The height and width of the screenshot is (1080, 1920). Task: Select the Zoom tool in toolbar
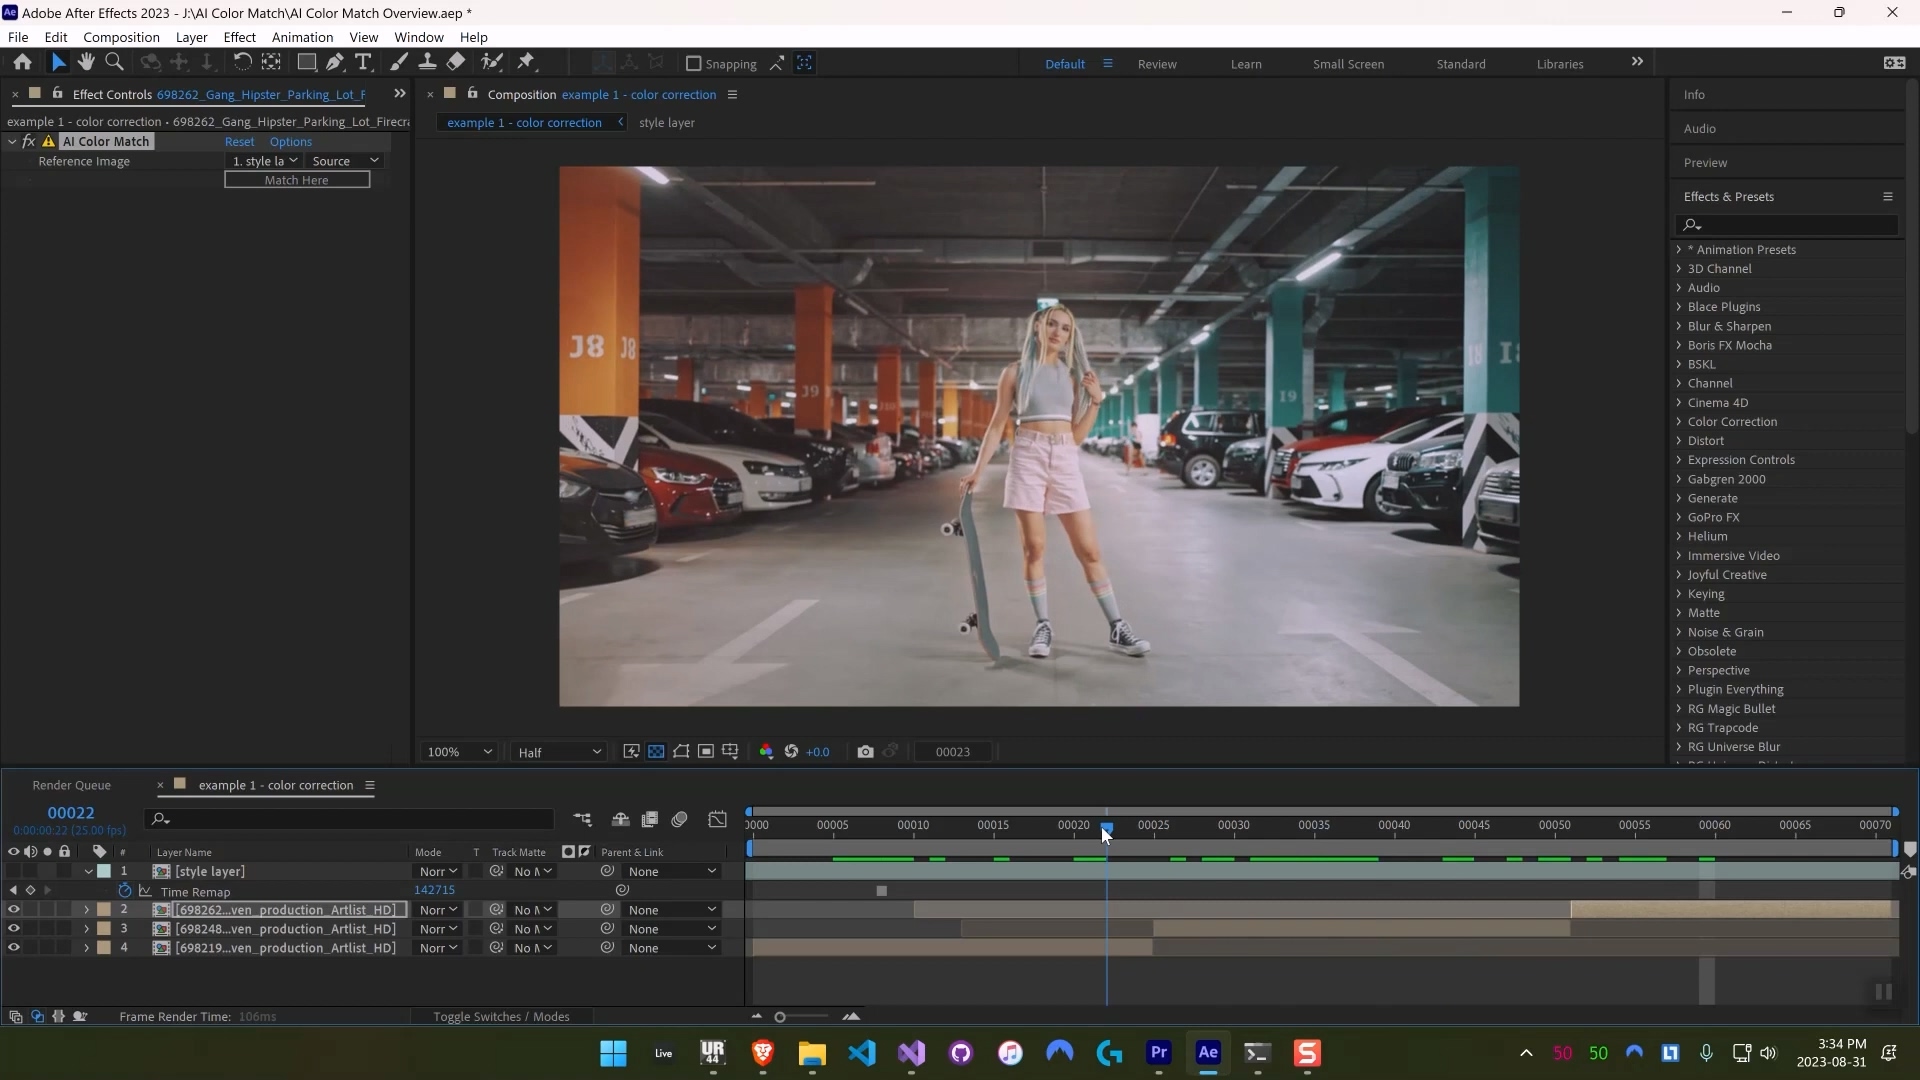coord(114,62)
